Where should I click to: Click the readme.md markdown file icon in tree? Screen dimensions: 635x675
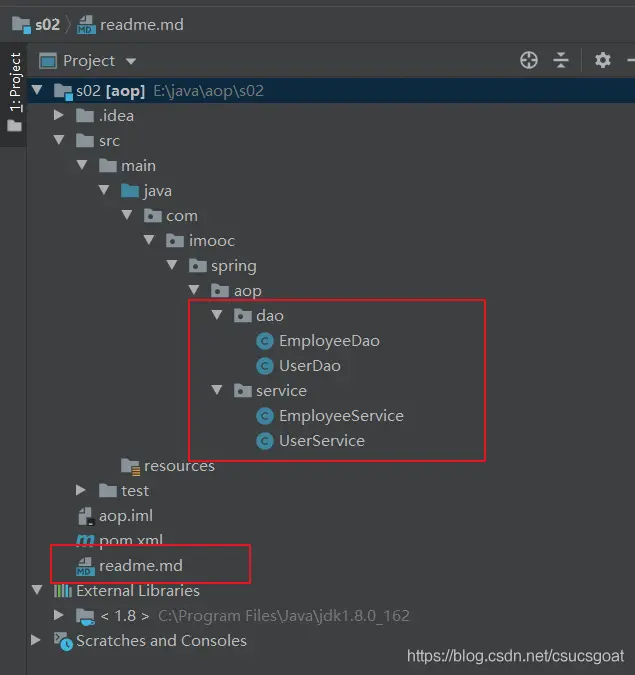coord(85,567)
